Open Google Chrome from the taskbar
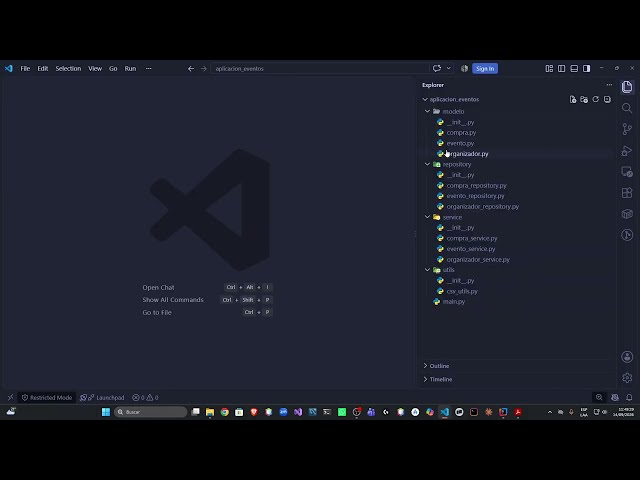 [224, 412]
